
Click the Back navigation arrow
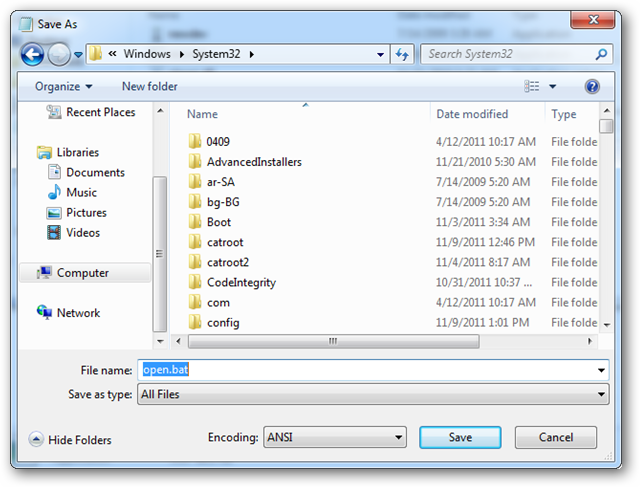click(x=32, y=54)
